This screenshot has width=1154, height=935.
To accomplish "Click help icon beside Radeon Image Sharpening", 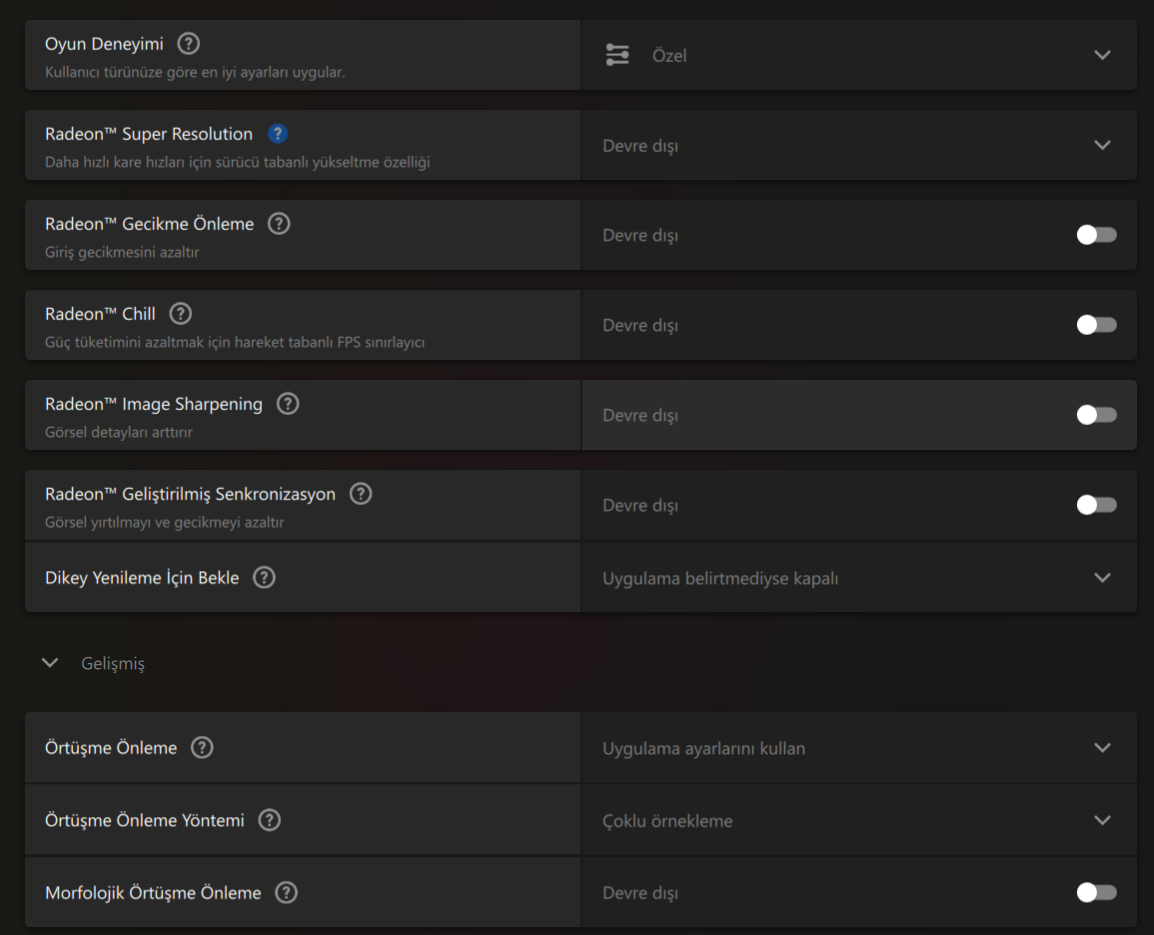I will [x=287, y=403].
